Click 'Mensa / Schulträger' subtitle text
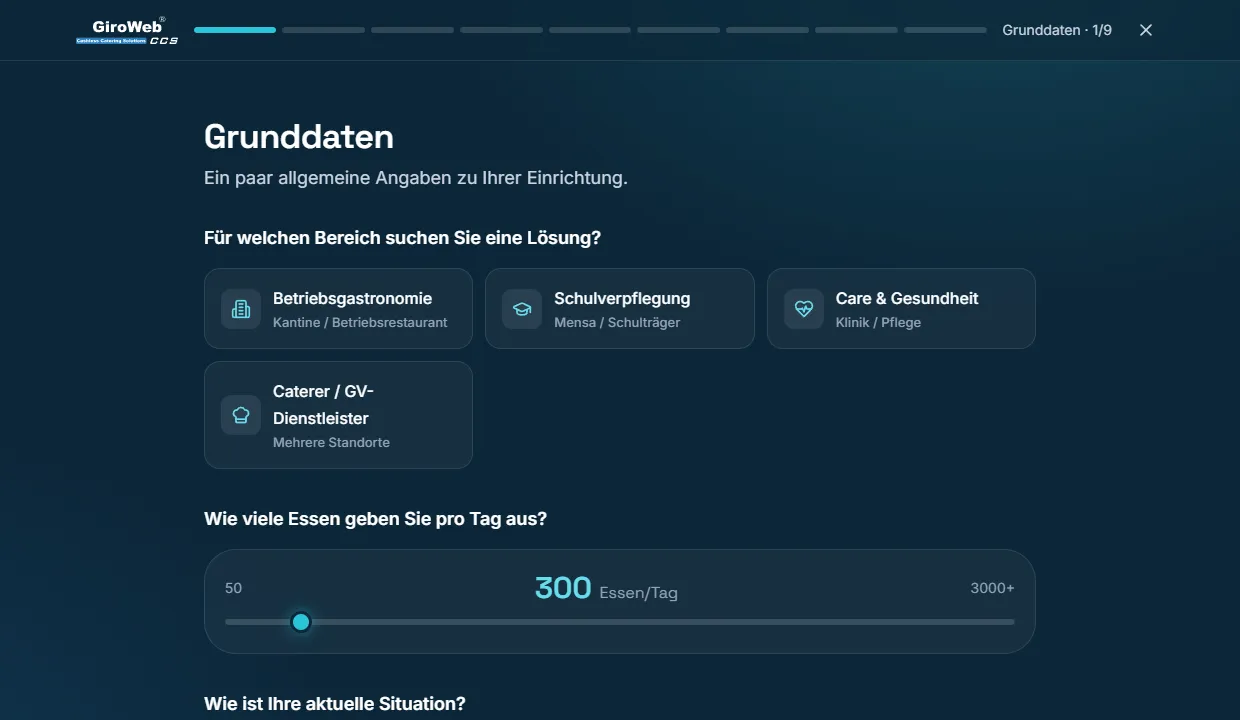This screenshot has height=720, width=1240. (x=617, y=322)
